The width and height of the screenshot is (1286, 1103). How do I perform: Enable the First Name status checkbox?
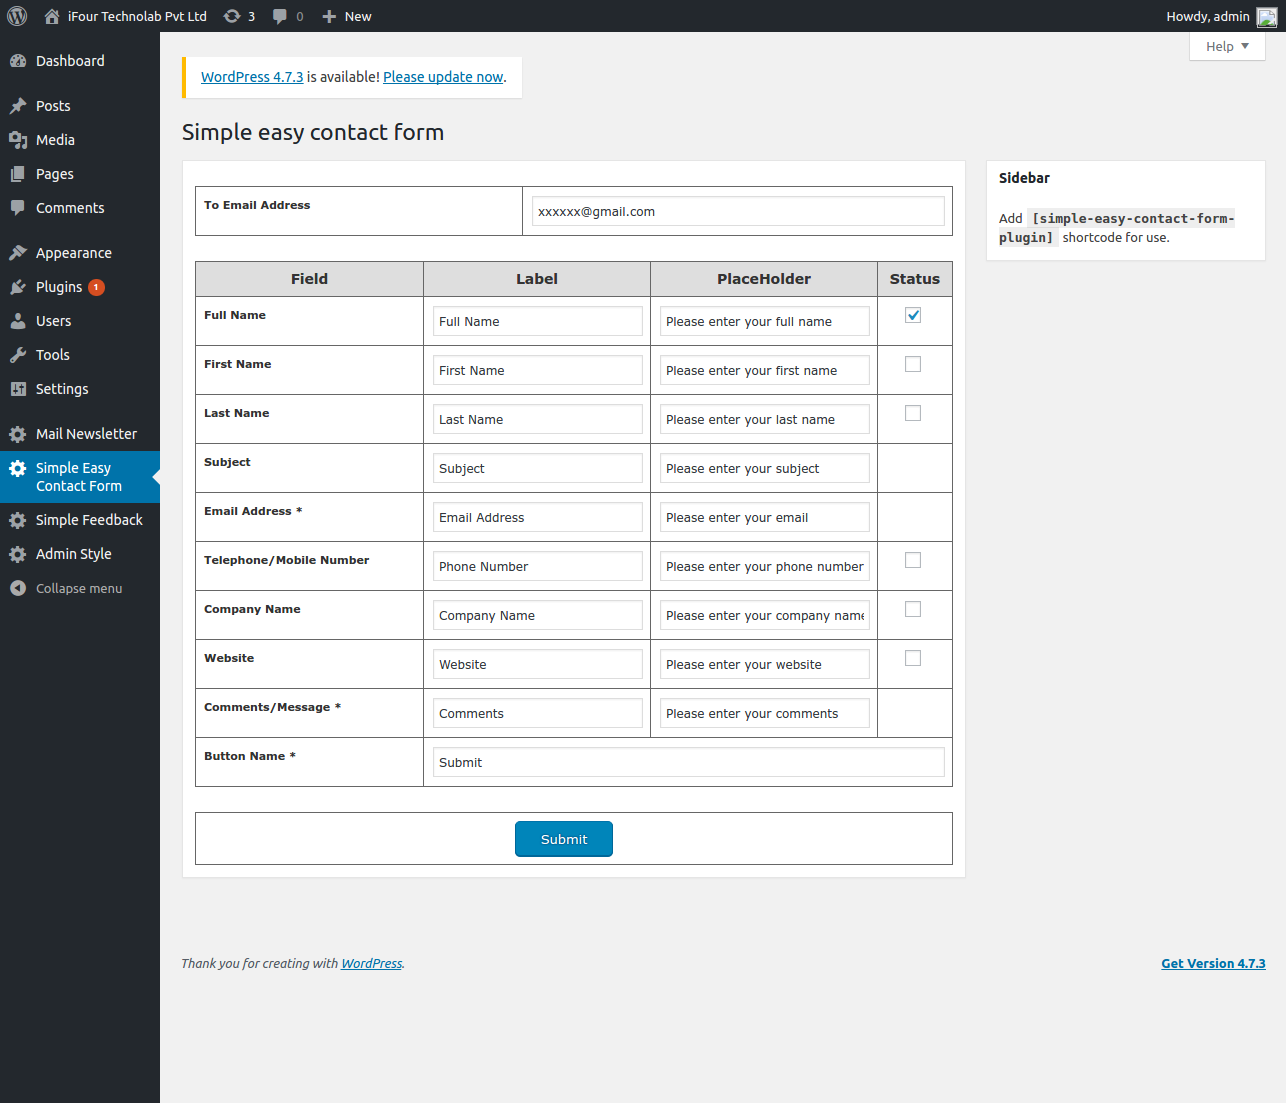[913, 364]
